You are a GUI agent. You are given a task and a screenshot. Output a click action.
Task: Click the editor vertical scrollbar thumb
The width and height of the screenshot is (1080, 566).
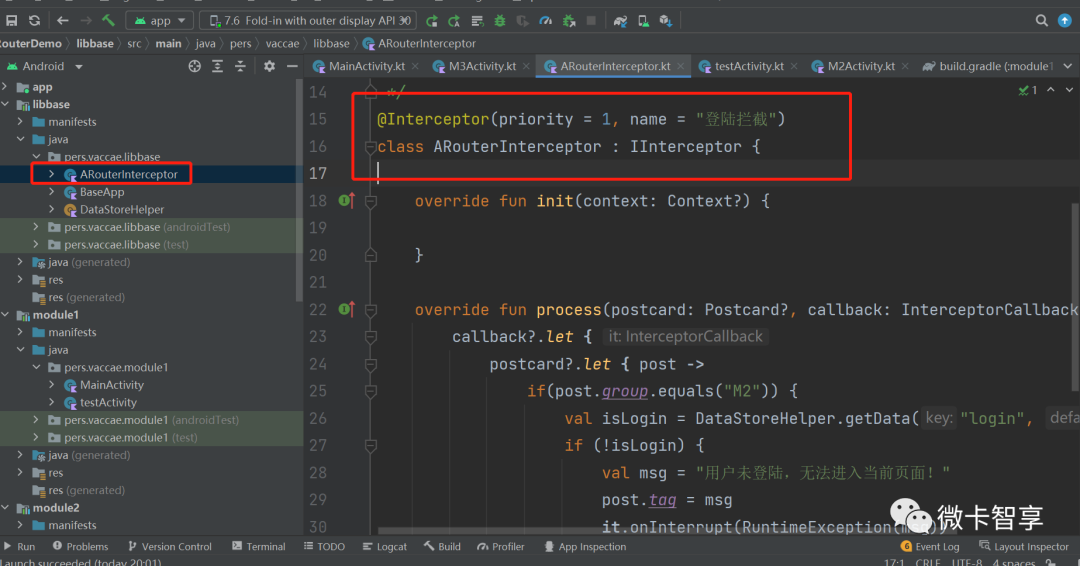(1074, 296)
